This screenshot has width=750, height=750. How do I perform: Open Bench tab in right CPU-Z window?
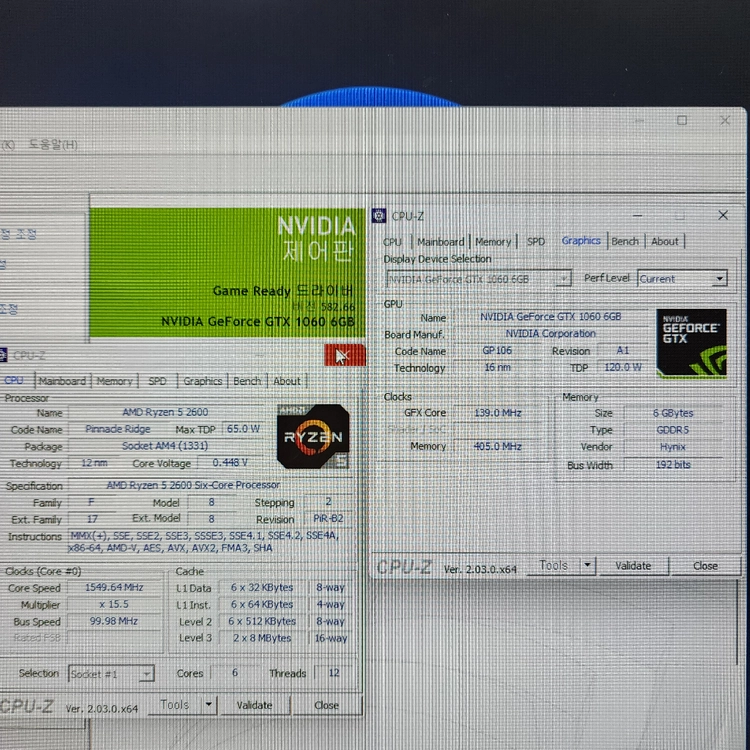[x=625, y=242]
